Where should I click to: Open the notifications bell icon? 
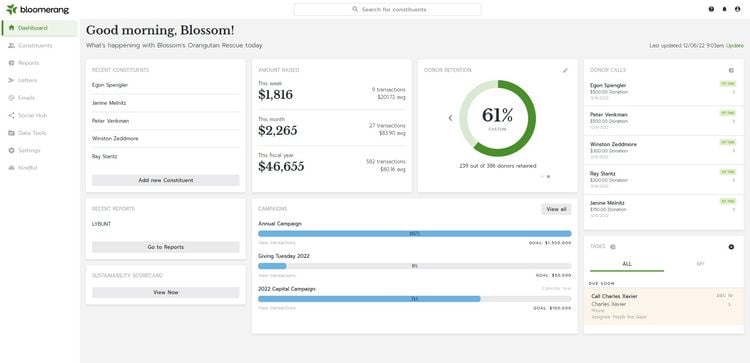click(x=724, y=9)
